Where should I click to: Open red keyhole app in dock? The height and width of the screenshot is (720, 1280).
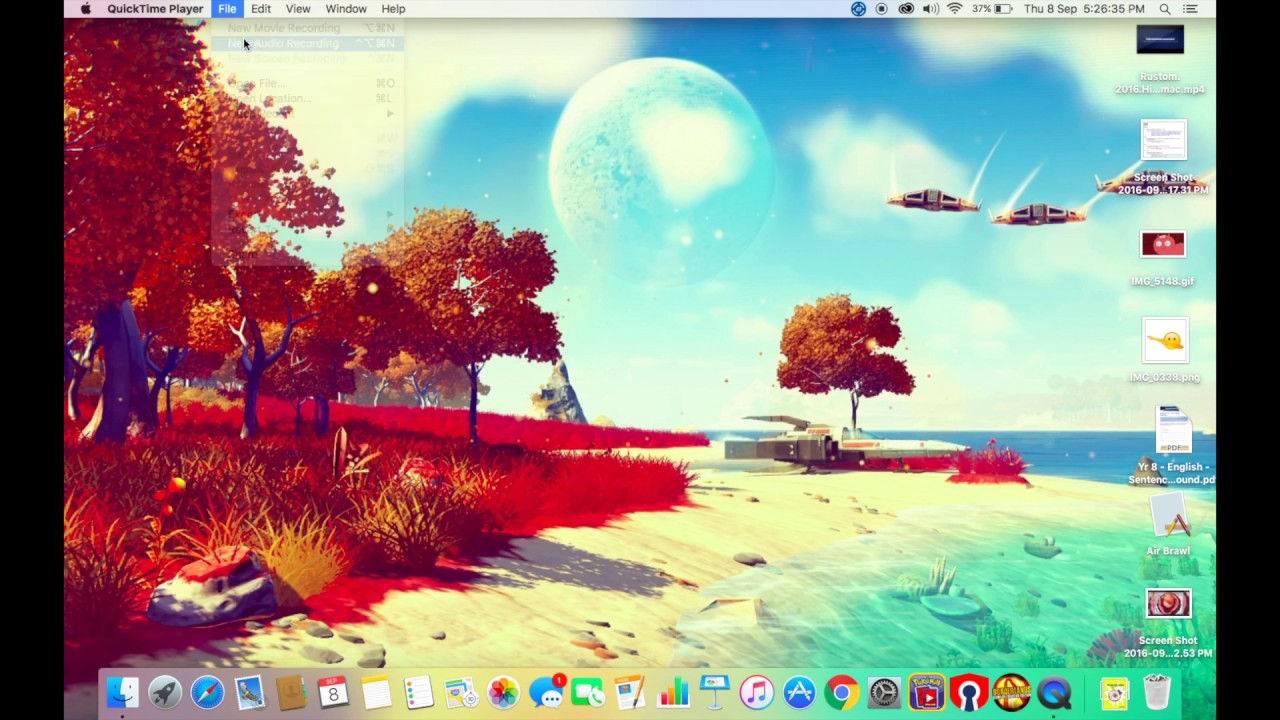[969, 692]
